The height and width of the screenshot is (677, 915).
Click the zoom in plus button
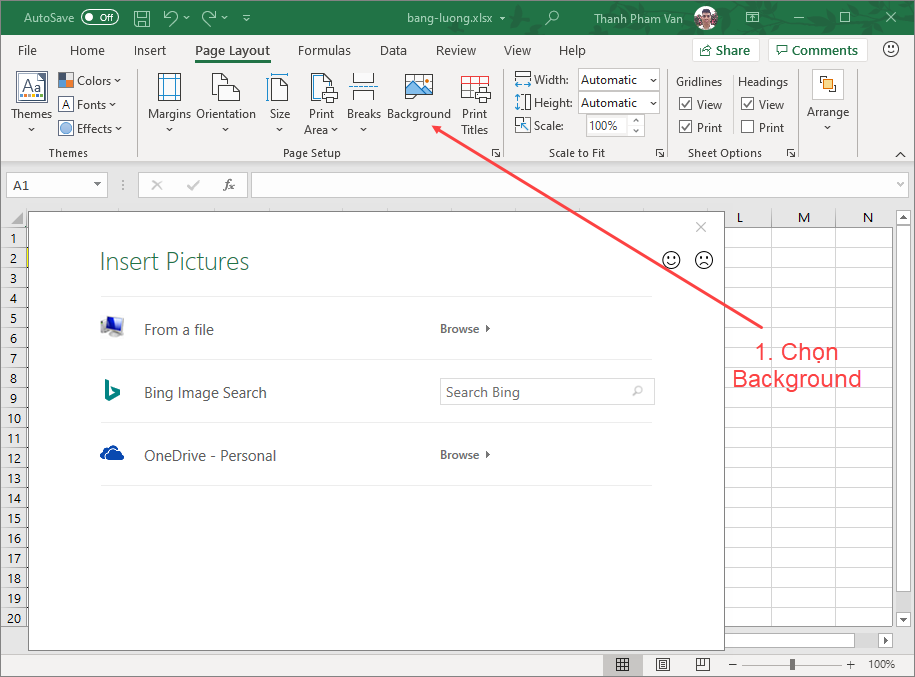click(850, 664)
